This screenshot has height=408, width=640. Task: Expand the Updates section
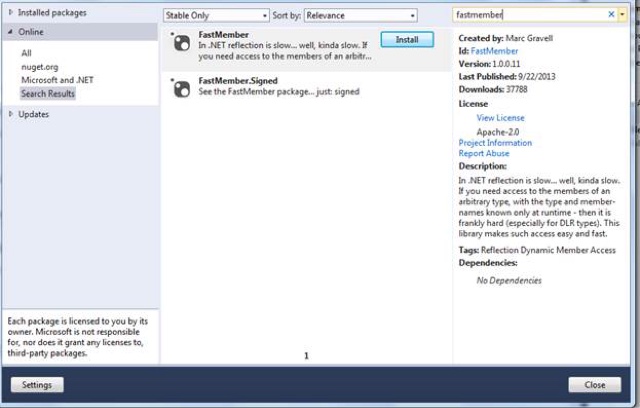pyautogui.click(x=11, y=114)
